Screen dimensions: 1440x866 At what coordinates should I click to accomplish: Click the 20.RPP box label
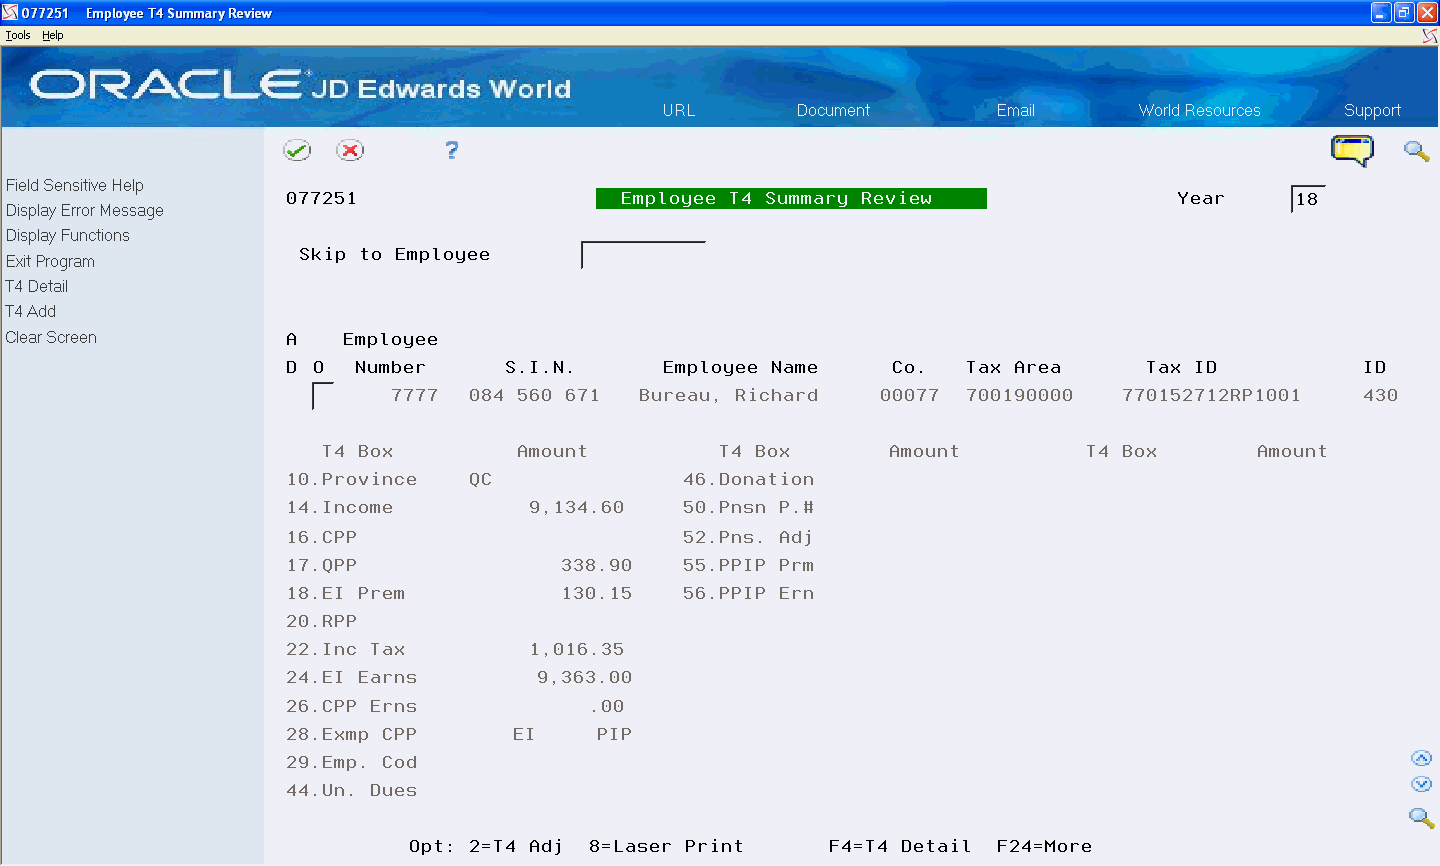321,622
